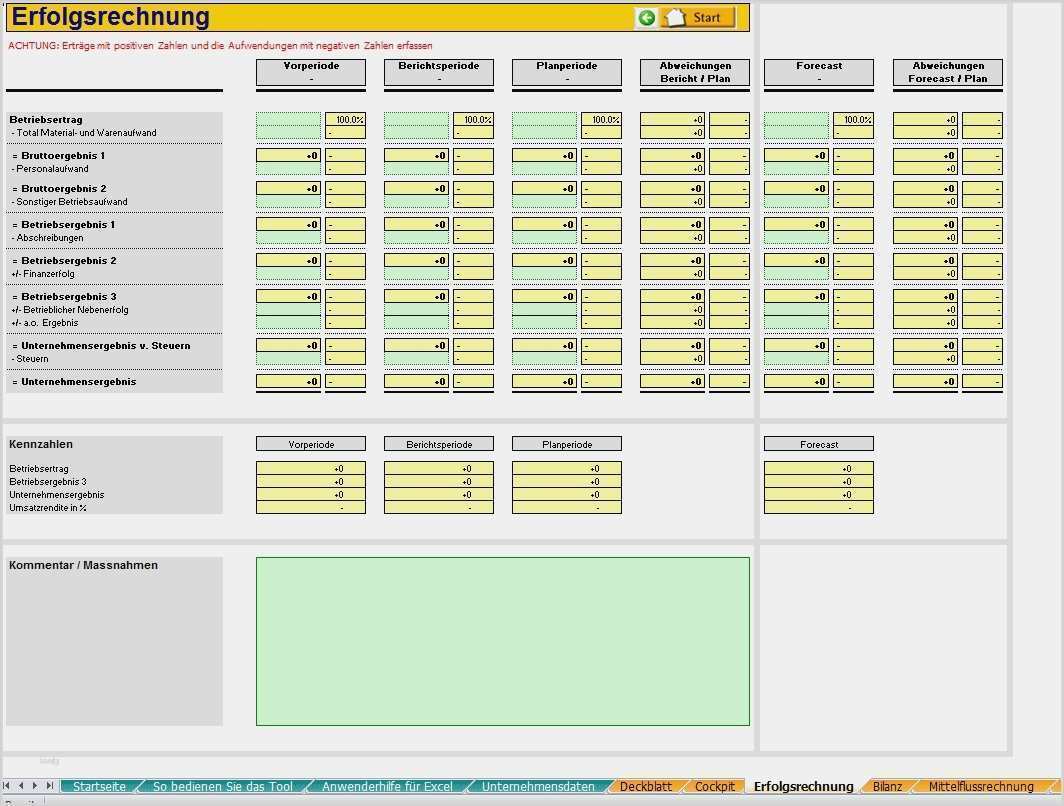The width and height of the screenshot is (1064, 806).
Task: Open the Startseite sheet tab
Action: [99, 786]
